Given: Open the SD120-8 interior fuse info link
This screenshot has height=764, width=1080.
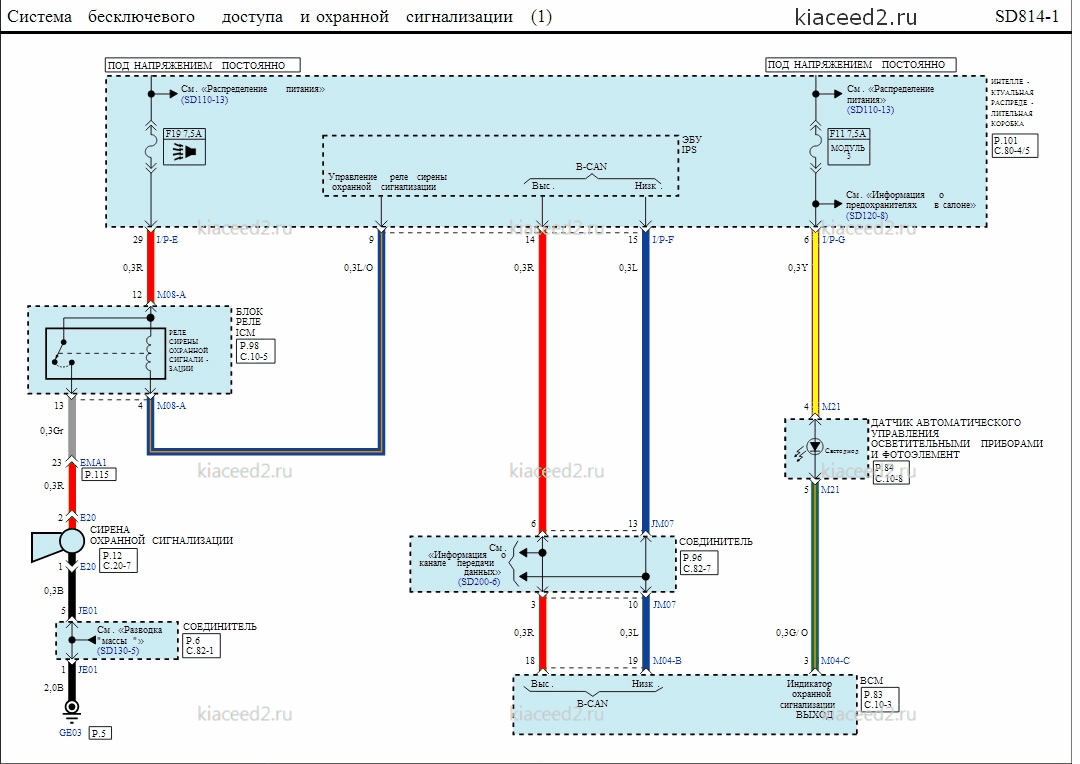Looking at the screenshot, I should (867, 216).
